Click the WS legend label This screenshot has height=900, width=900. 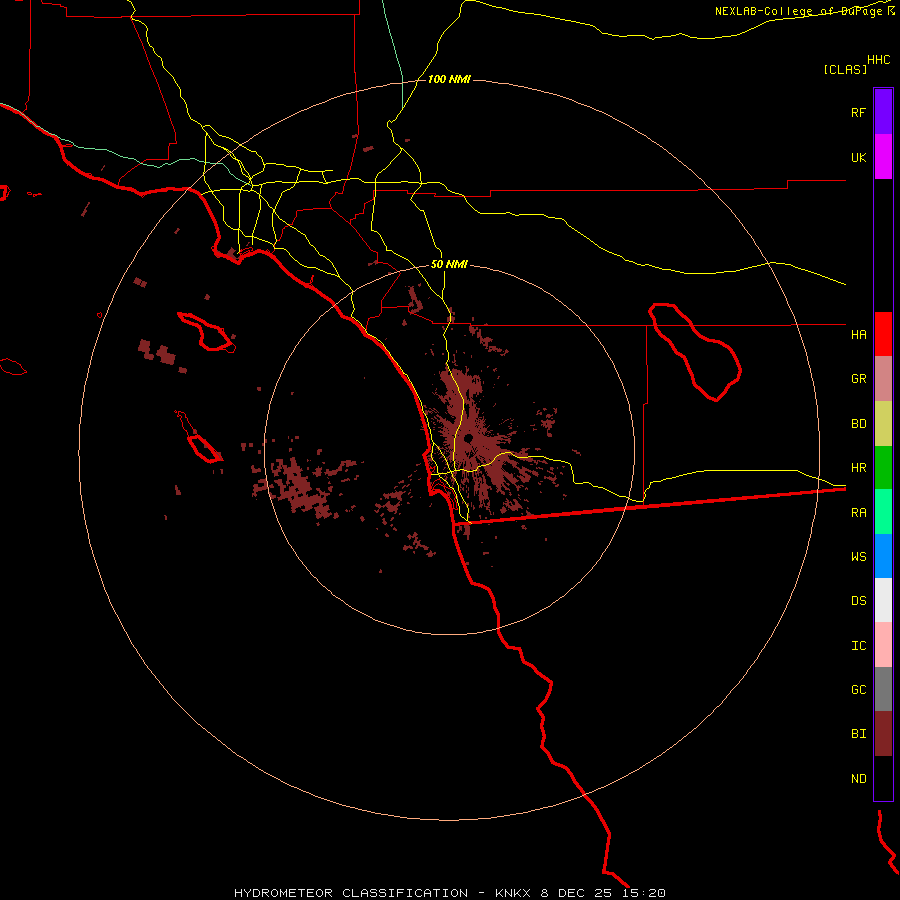coord(858,557)
